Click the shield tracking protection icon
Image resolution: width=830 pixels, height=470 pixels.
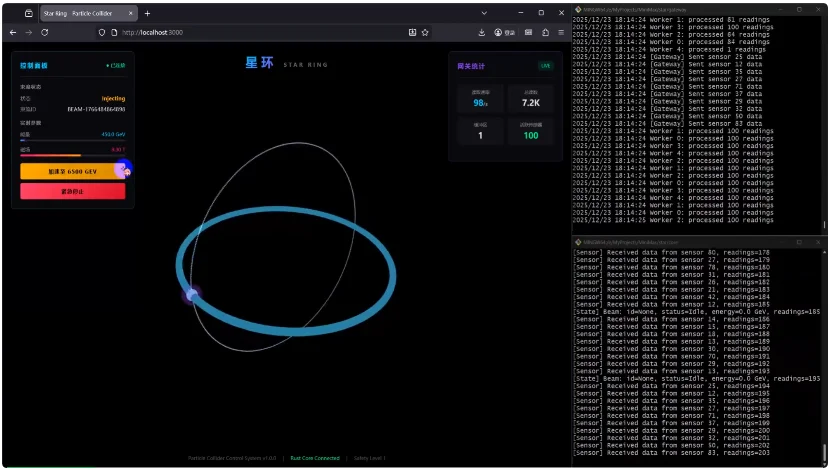102,32
